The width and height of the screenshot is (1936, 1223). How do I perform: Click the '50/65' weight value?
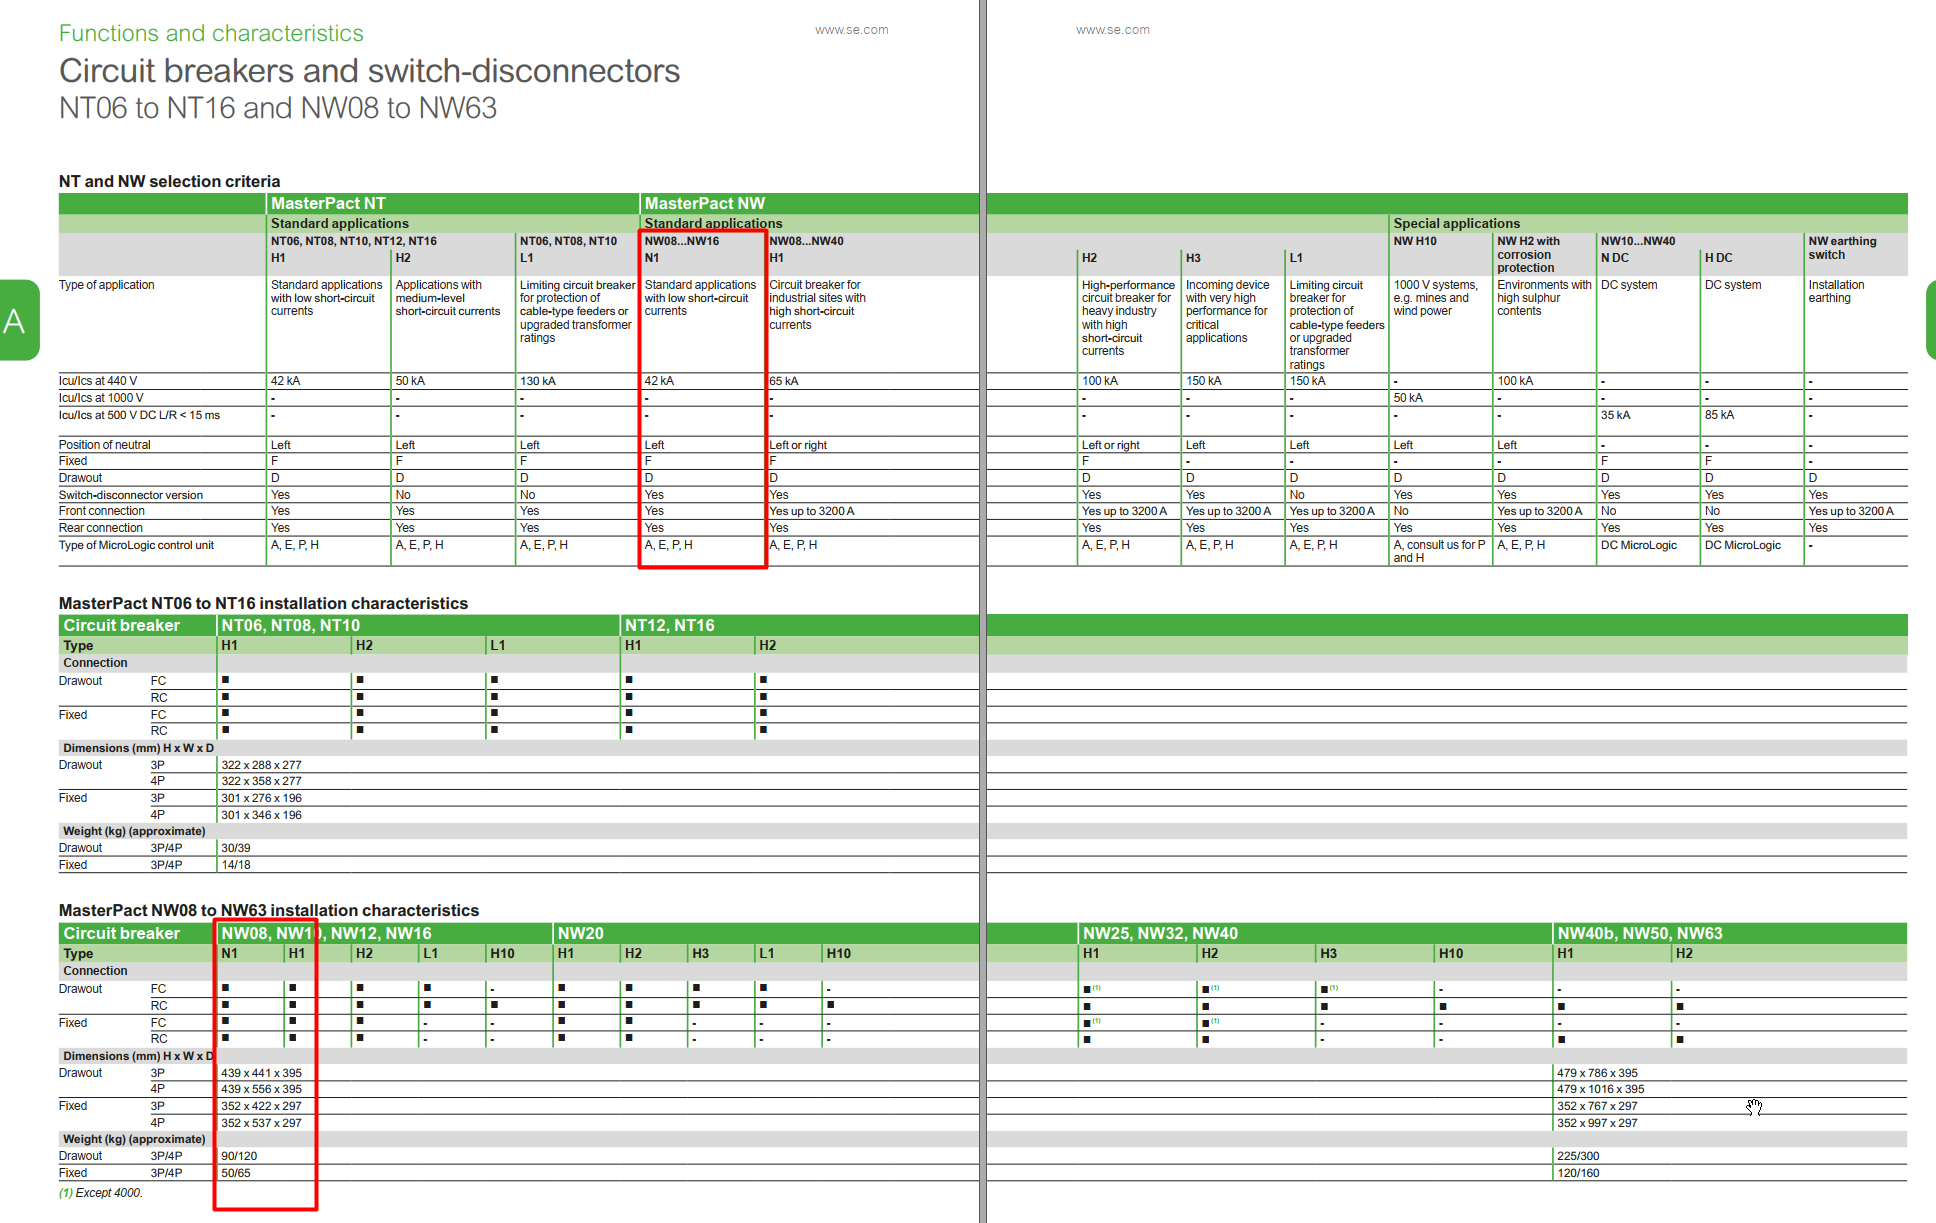point(236,1173)
